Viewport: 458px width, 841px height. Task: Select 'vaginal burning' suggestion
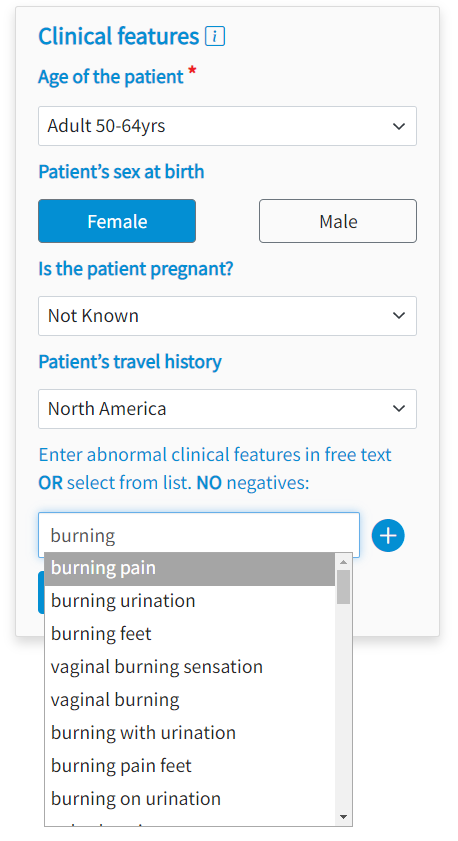pos(190,700)
